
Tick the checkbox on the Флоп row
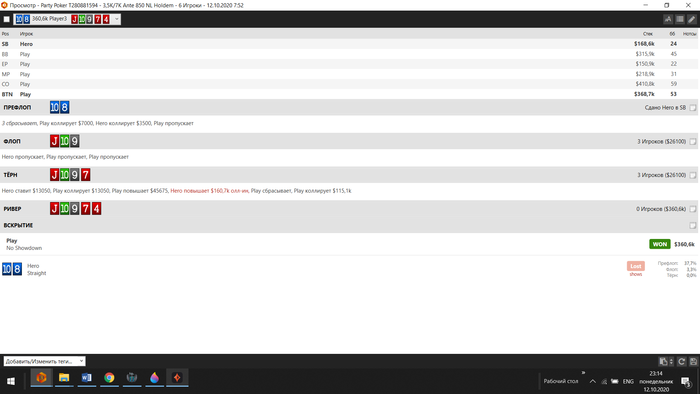[693, 141]
